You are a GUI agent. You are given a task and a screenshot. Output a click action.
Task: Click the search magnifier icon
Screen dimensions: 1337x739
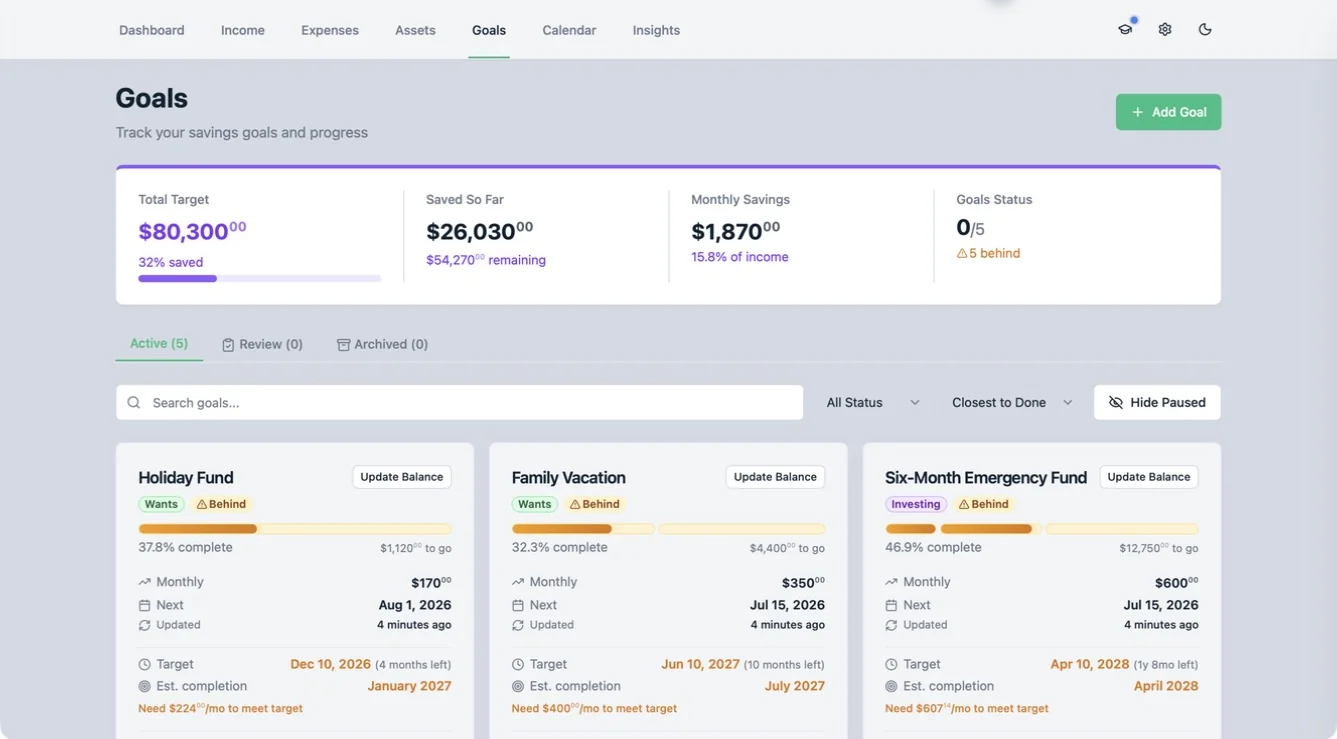(134, 403)
